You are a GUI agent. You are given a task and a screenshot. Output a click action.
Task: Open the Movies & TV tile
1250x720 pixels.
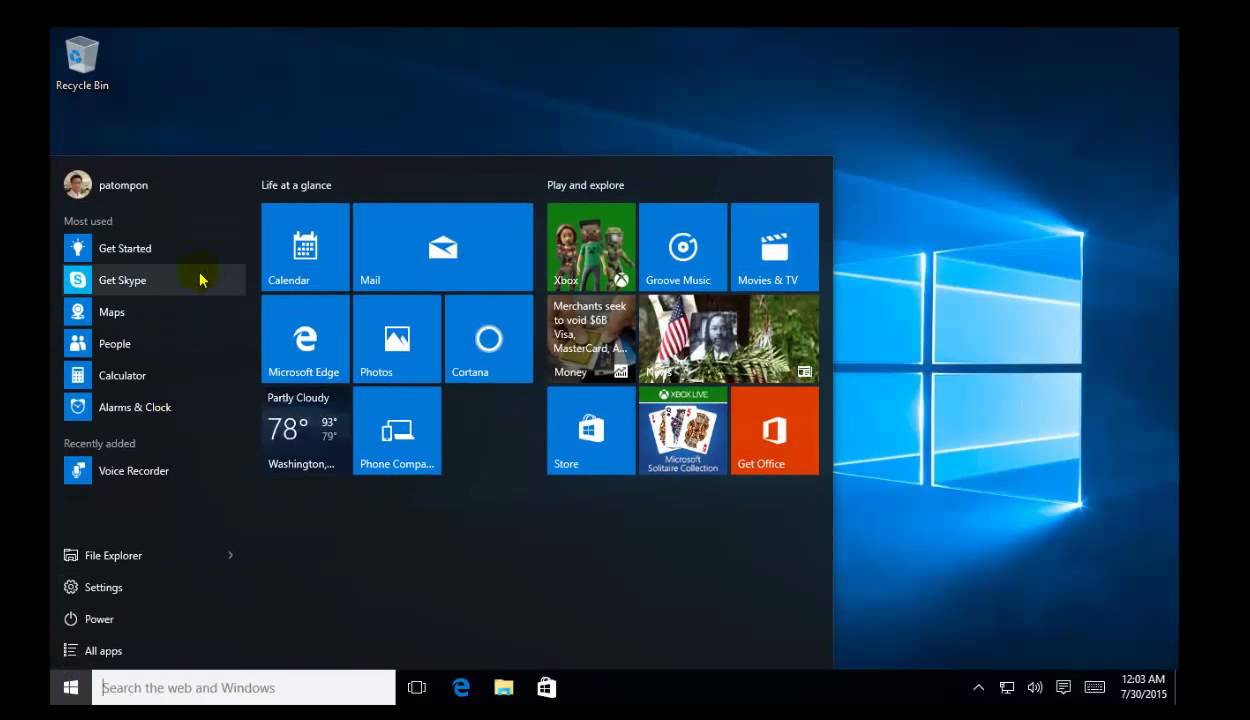tap(775, 247)
